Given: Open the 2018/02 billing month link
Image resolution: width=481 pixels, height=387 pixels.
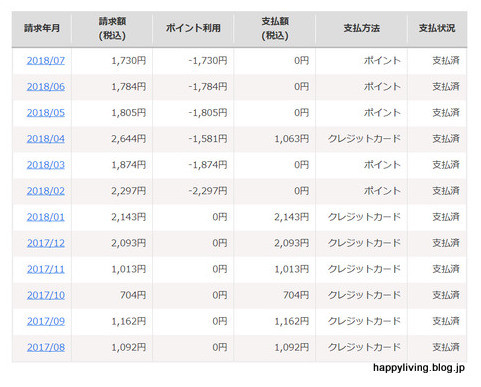Looking at the screenshot, I should click(46, 191).
